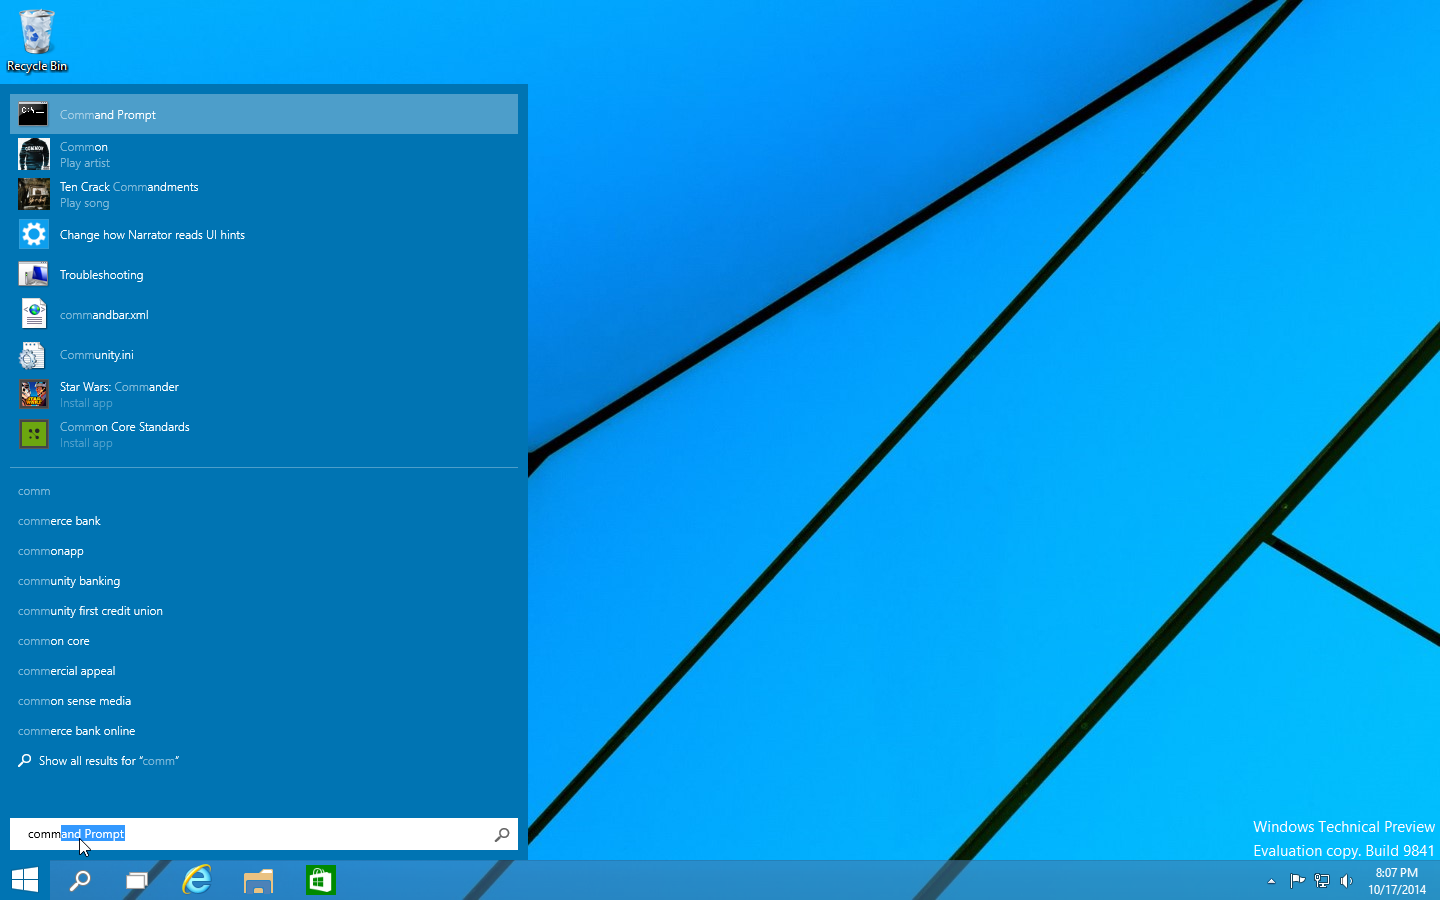This screenshot has width=1440, height=900.
Task: Show hidden system tray icons
Action: (1271, 881)
